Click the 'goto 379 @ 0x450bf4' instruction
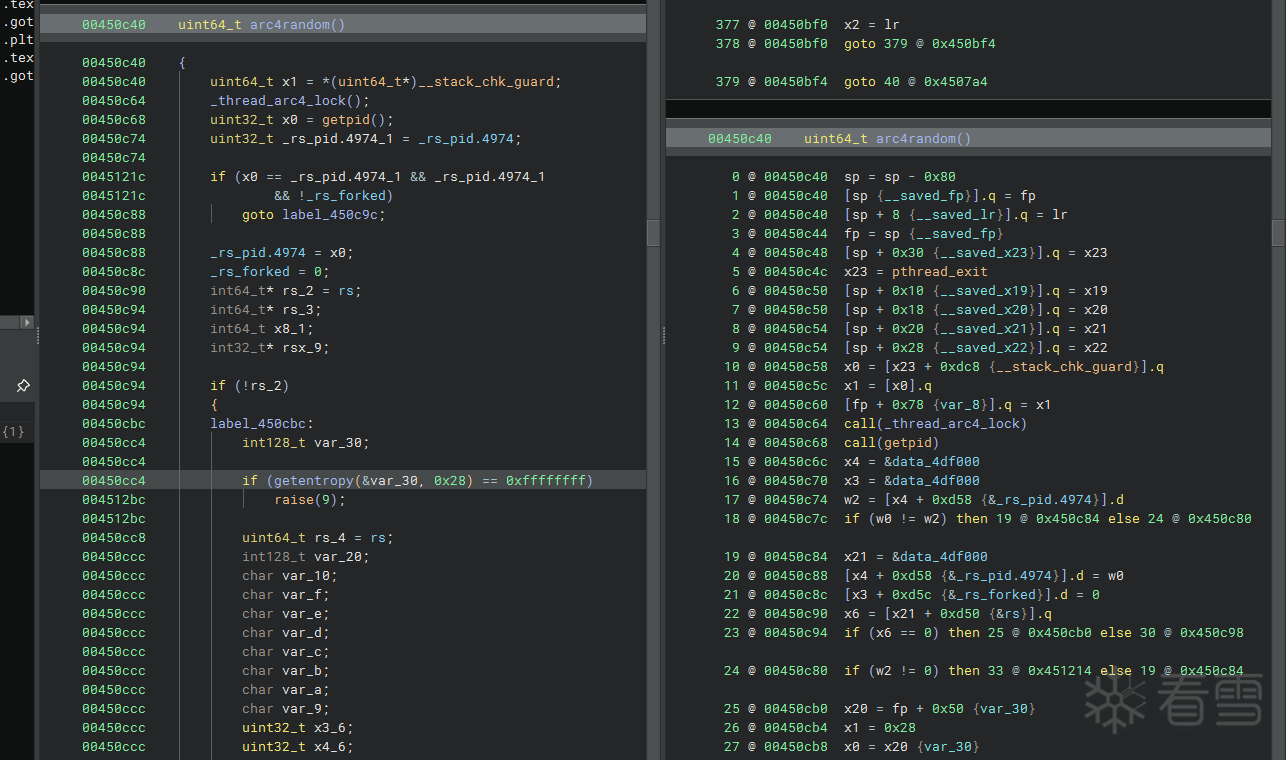1286x760 pixels. coord(920,44)
